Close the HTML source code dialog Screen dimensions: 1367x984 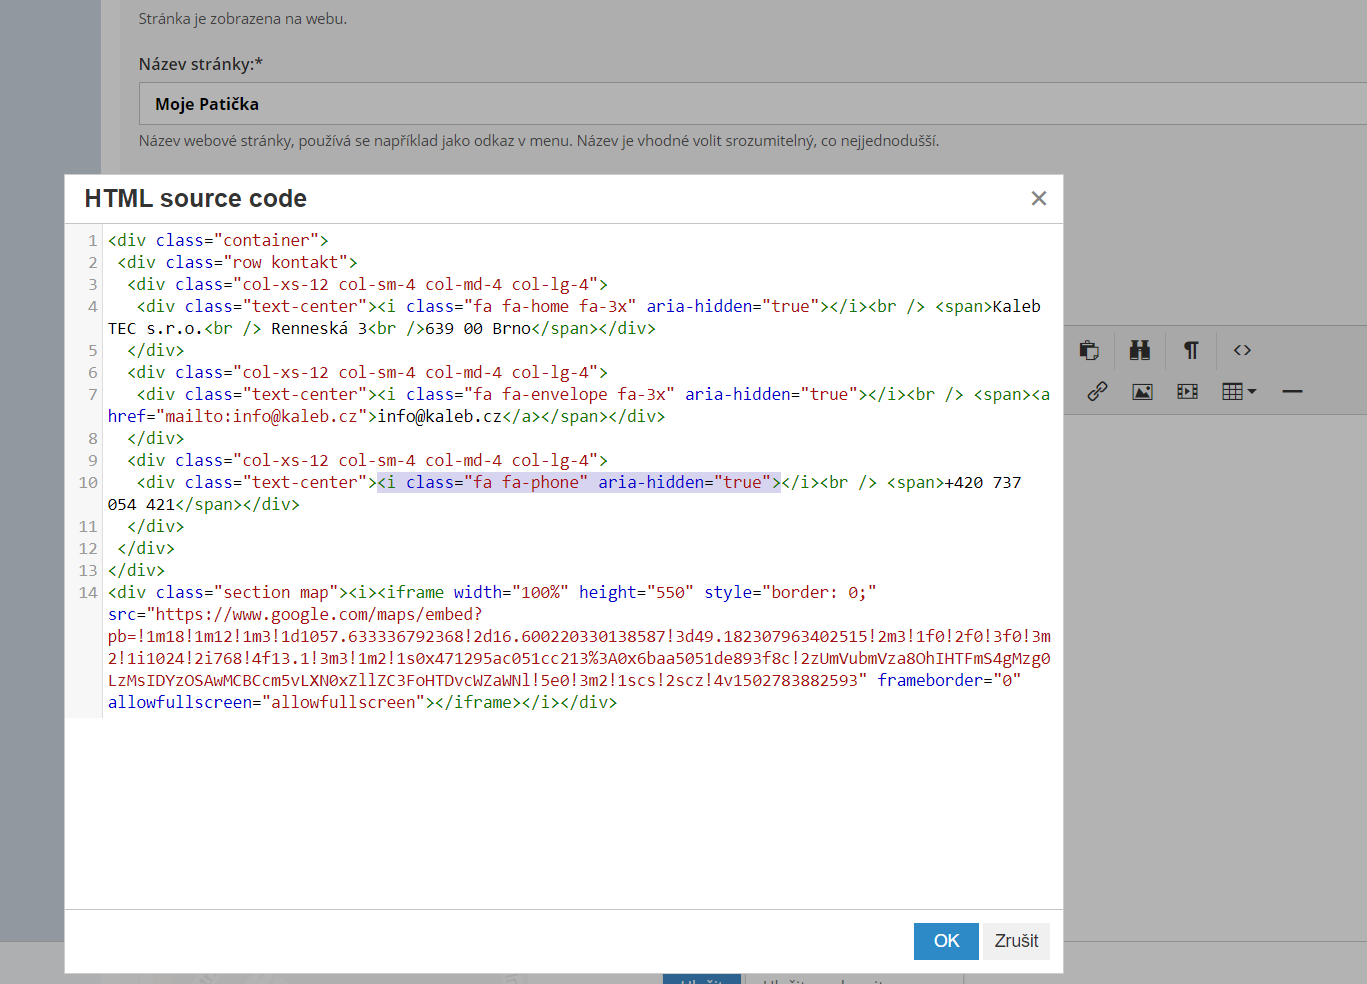tap(1038, 198)
